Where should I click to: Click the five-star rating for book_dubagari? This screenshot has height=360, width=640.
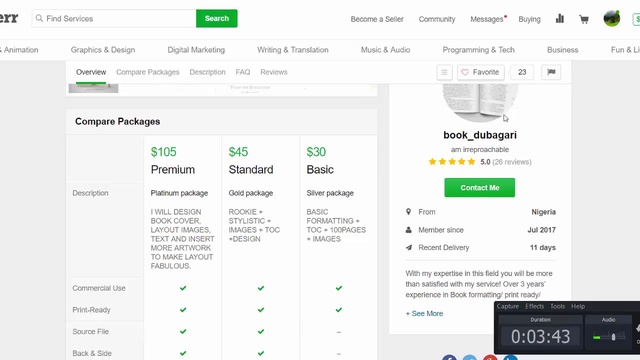[452, 162]
